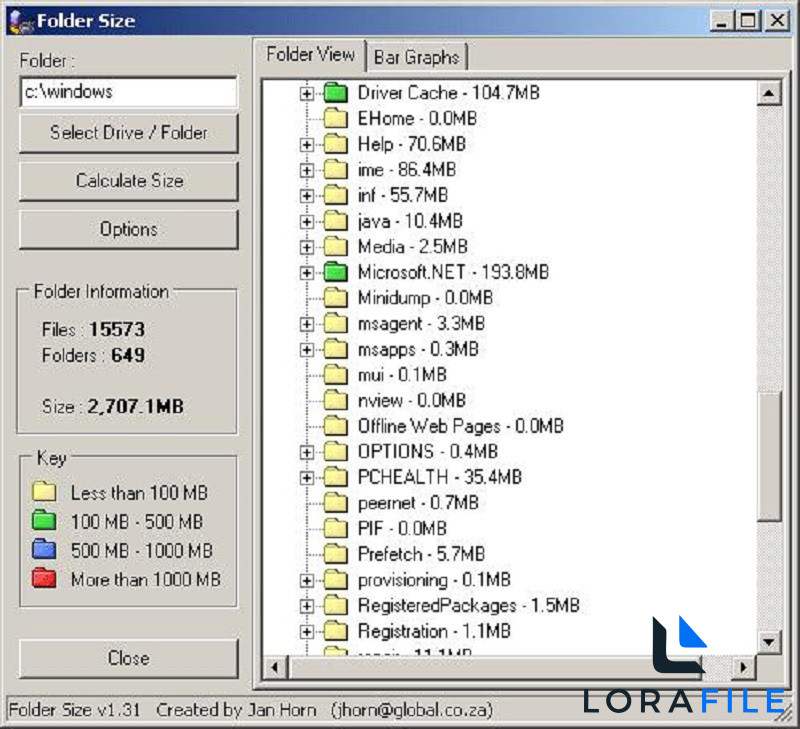Select the 'Microsoft.NET - 193.8MB' row text
This screenshot has width=800, height=729.
[453, 272]
